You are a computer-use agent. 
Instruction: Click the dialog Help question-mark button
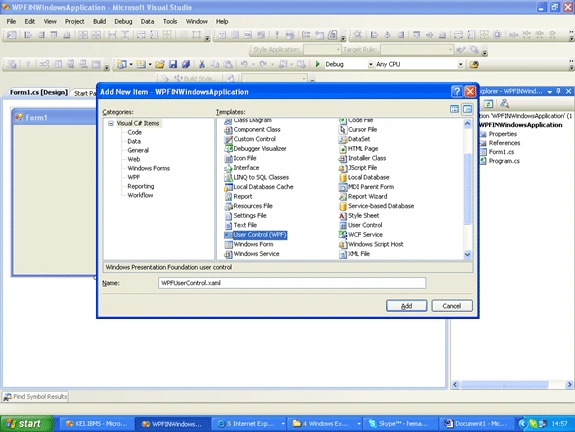coord(457,91)
